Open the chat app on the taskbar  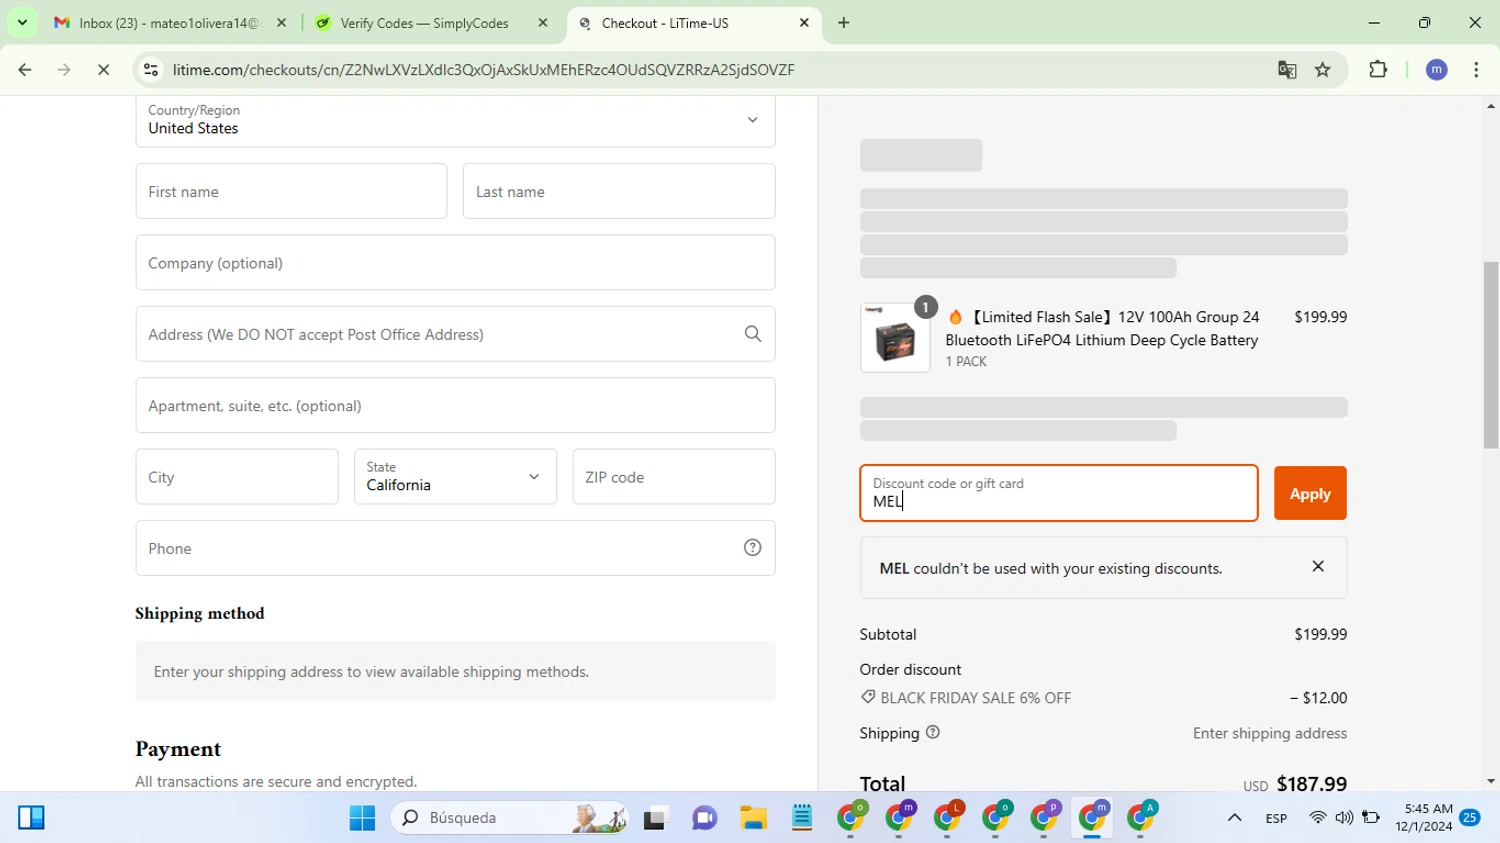pyautogui.click(x=705, y=818)
